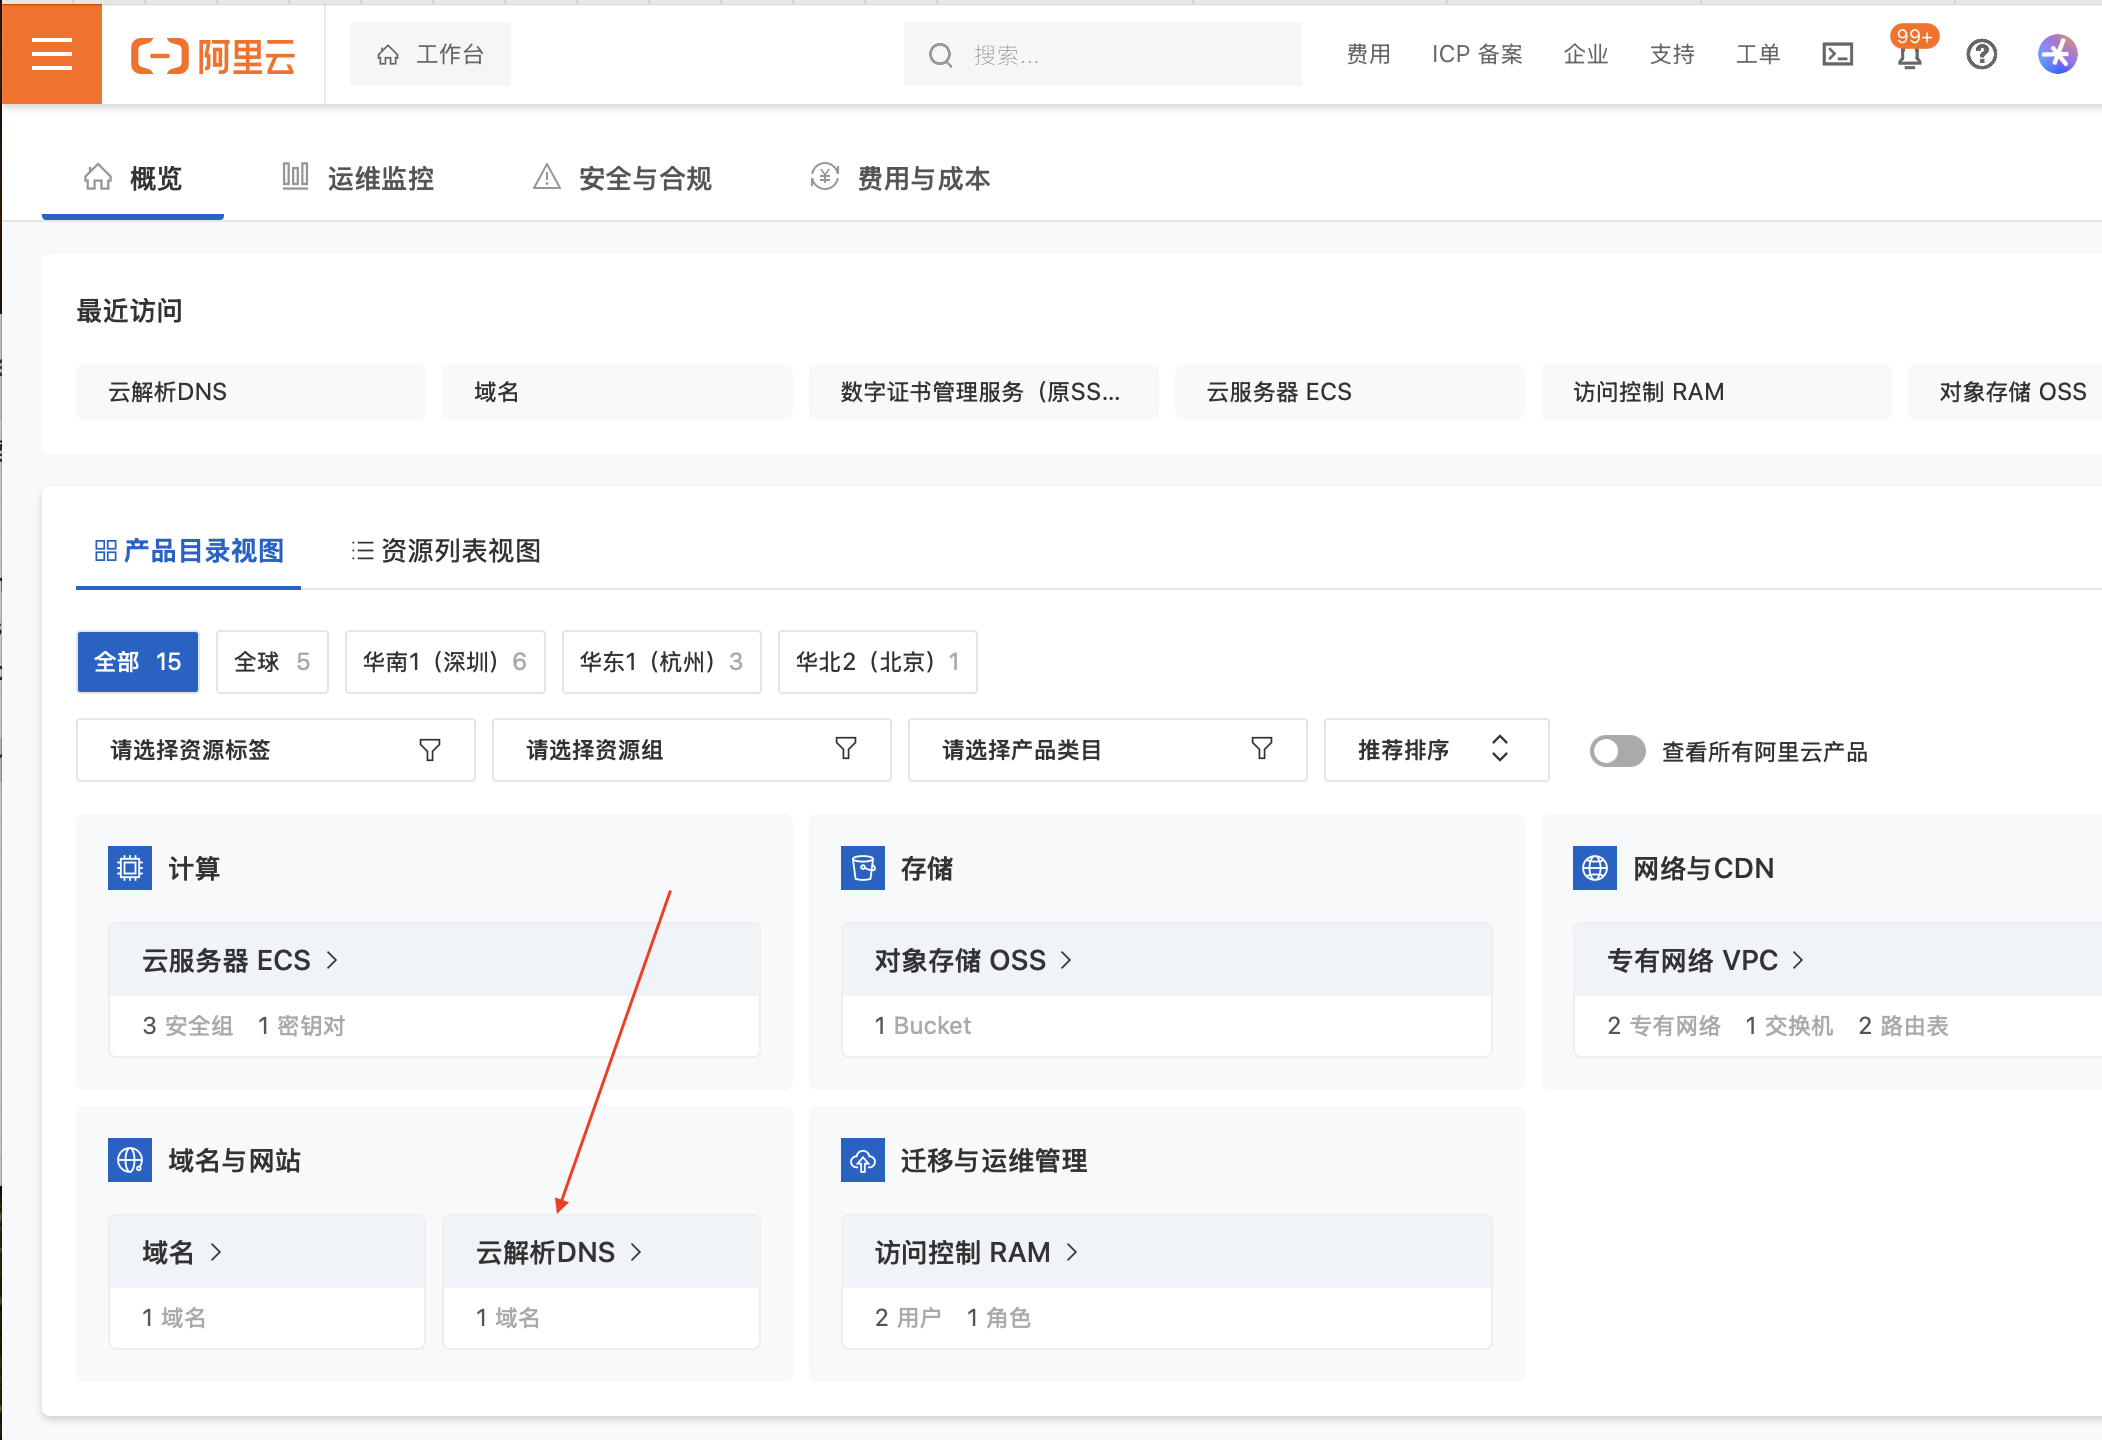Screen dimensions: 2102x1440
Task: Click the 域名与网站 globe icon
Action: coord(130,1160)
